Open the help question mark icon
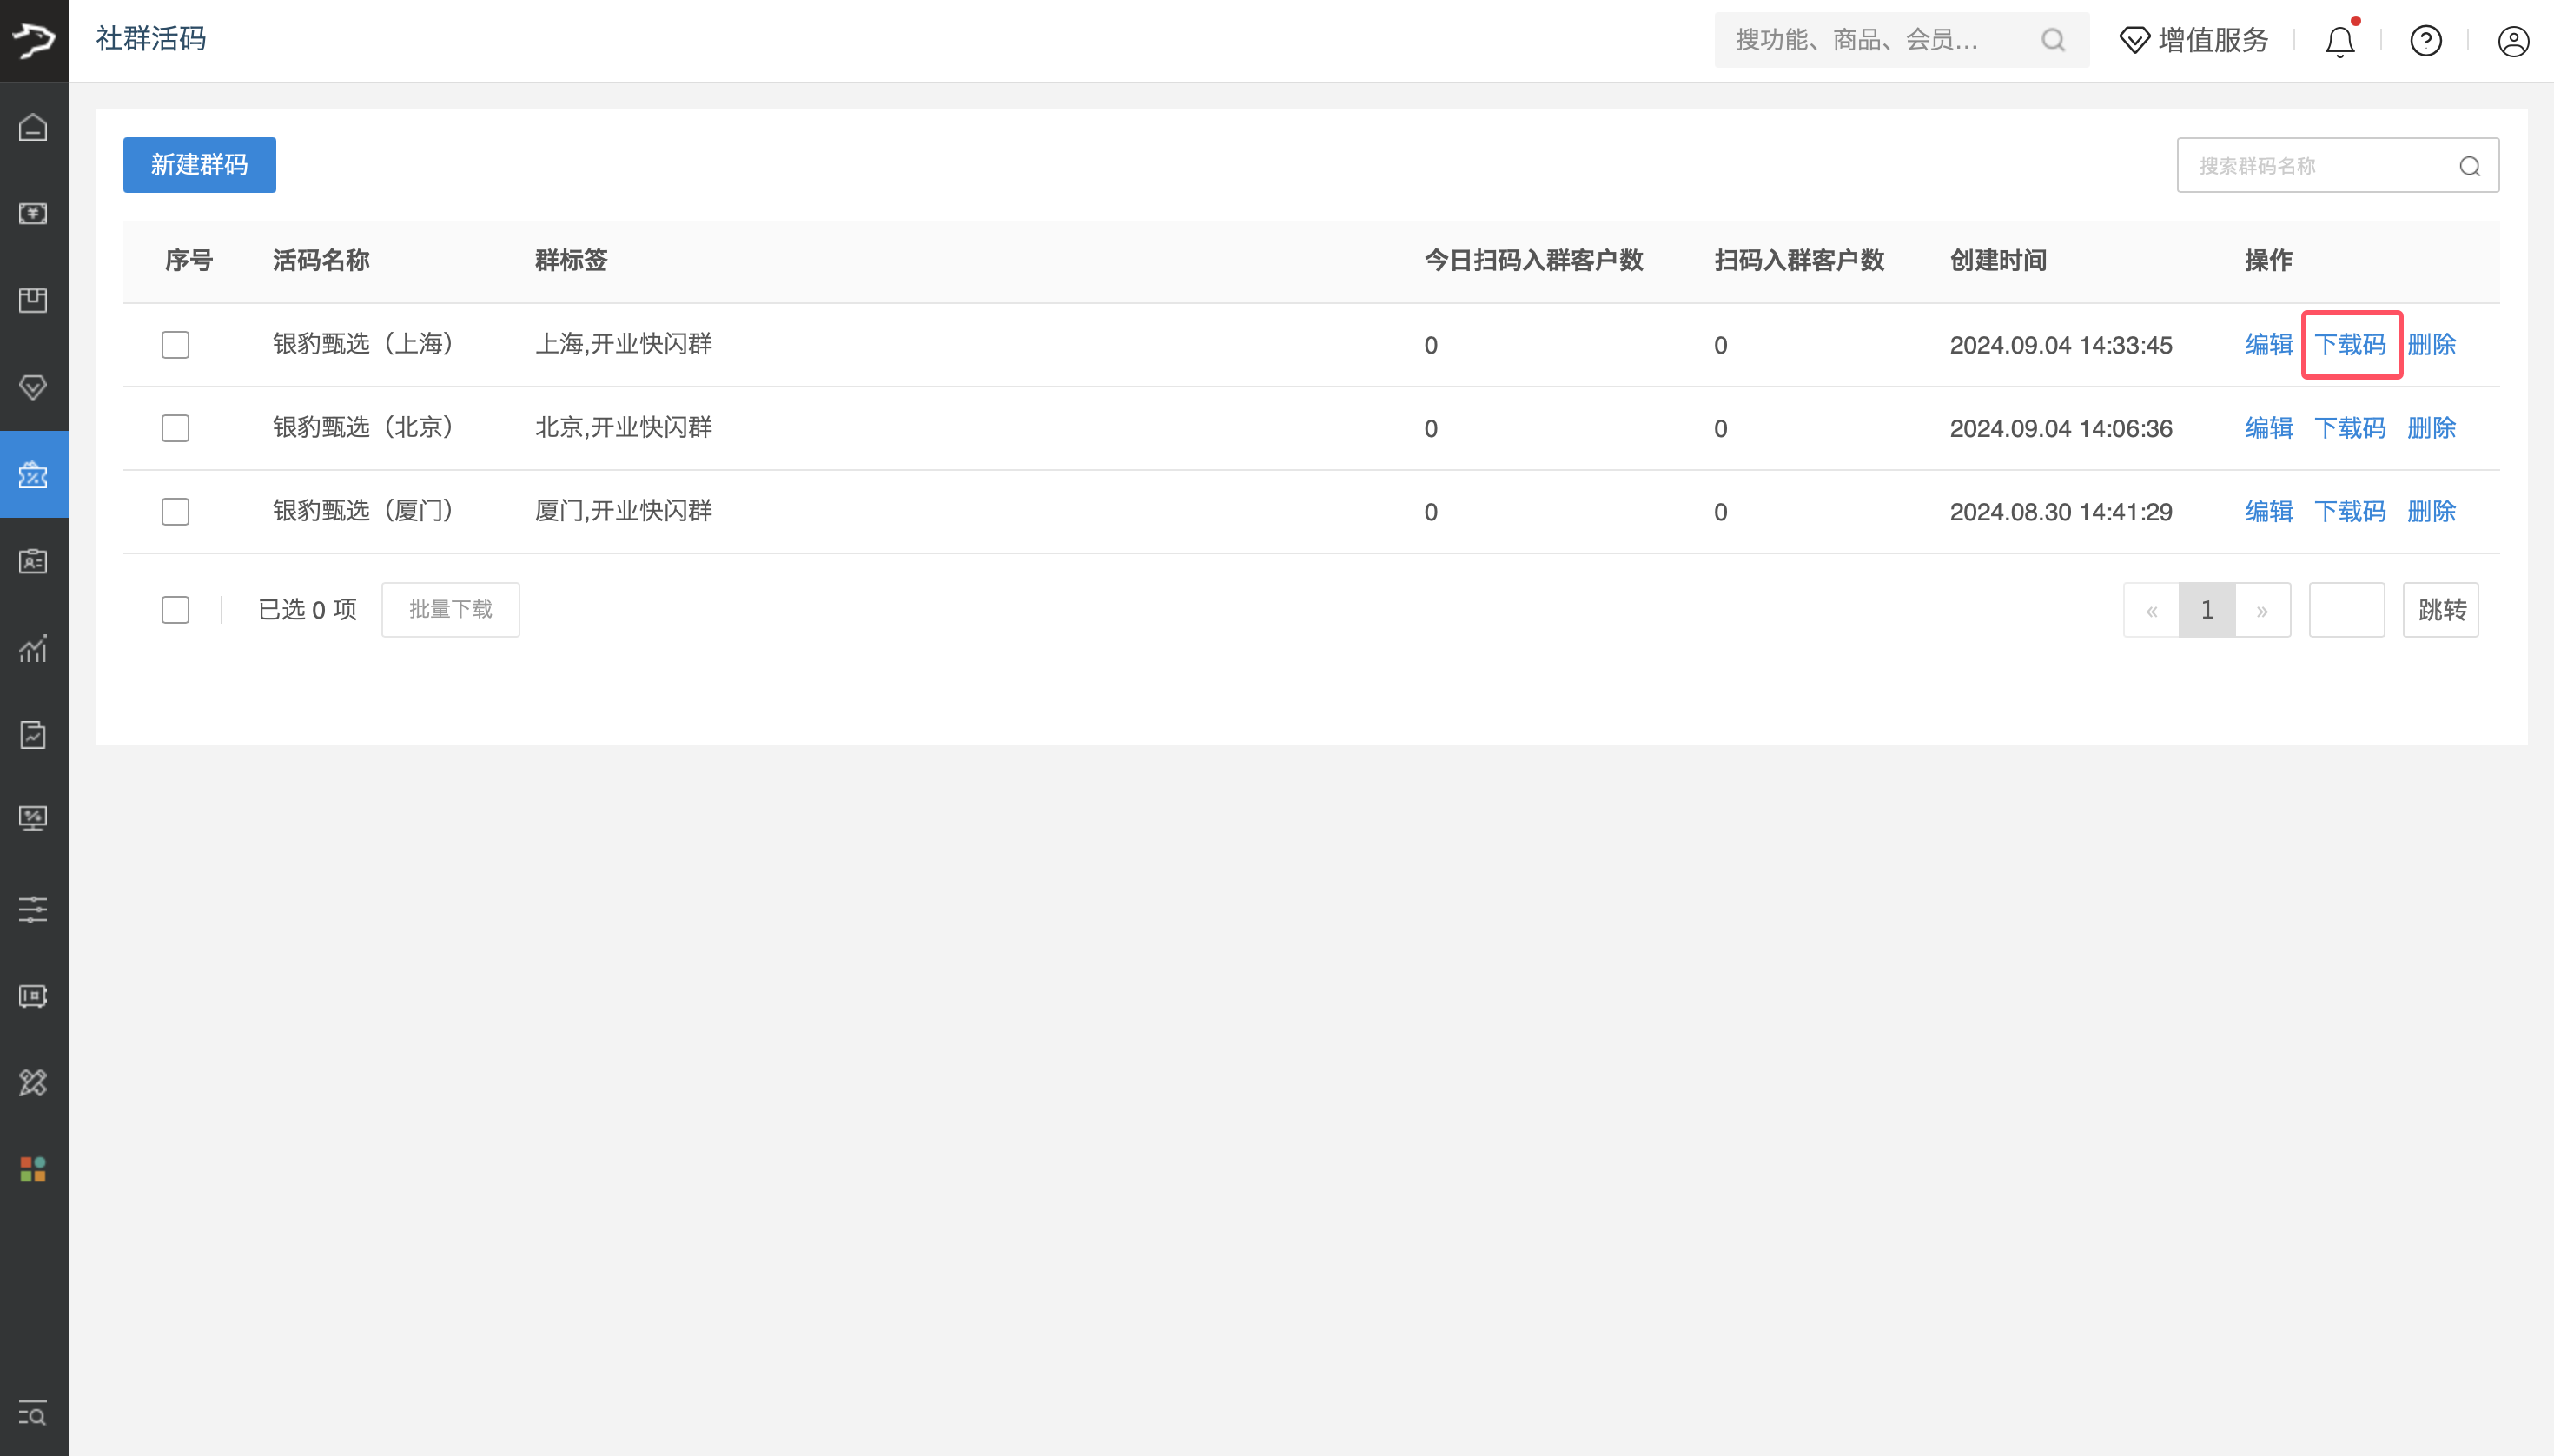This screenshot has width=2554, height=1456. [2426, 41]
